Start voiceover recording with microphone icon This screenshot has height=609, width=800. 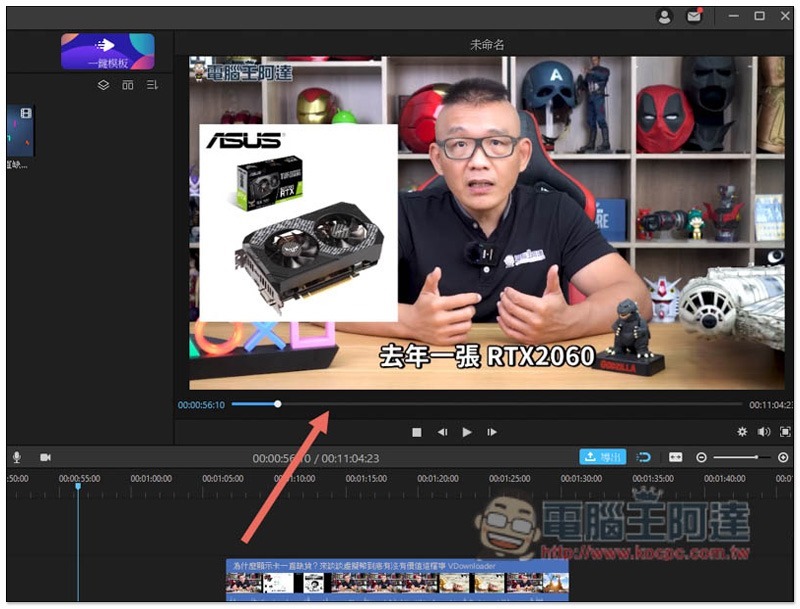tap(17, 457)
